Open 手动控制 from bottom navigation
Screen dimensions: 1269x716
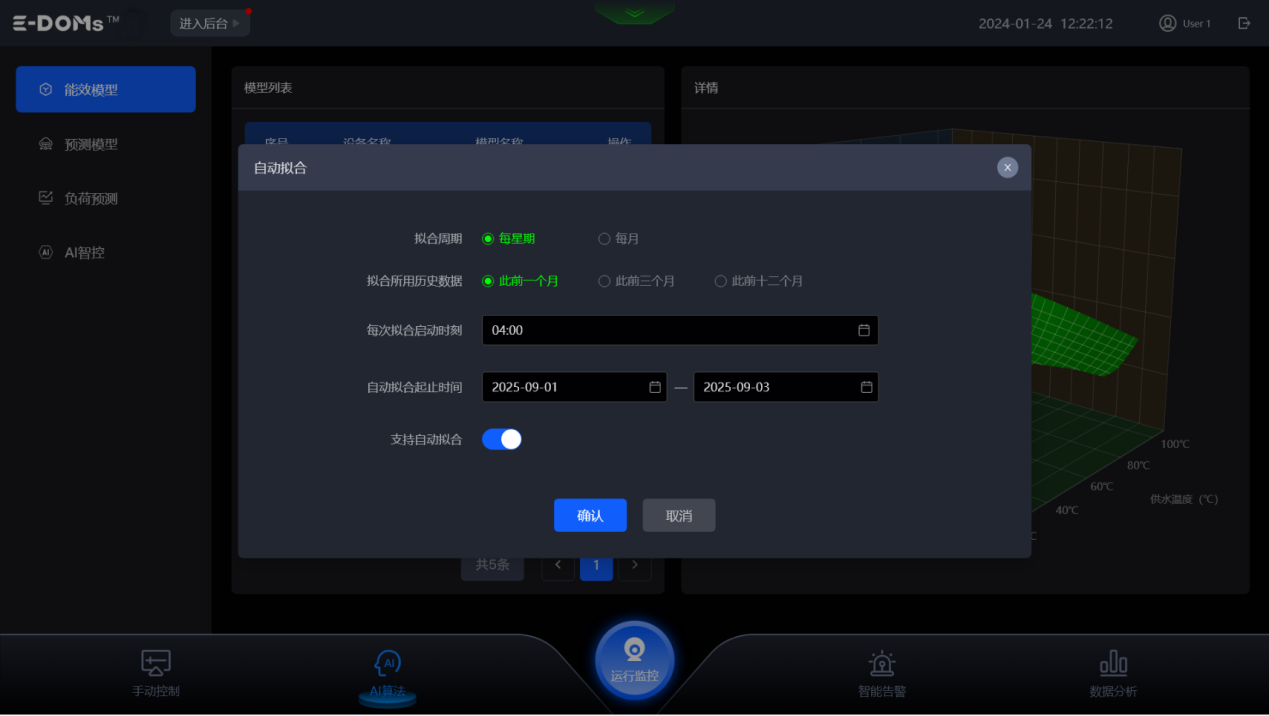tap(156, 673)
